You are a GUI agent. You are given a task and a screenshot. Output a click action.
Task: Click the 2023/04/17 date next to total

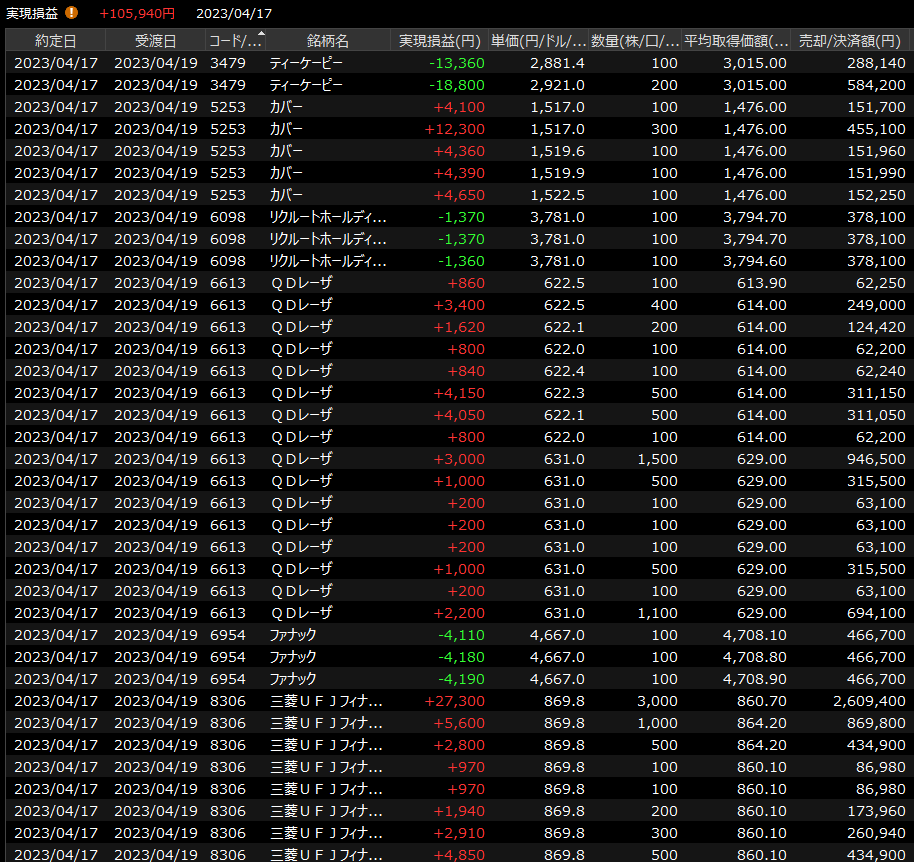[234, 14]
